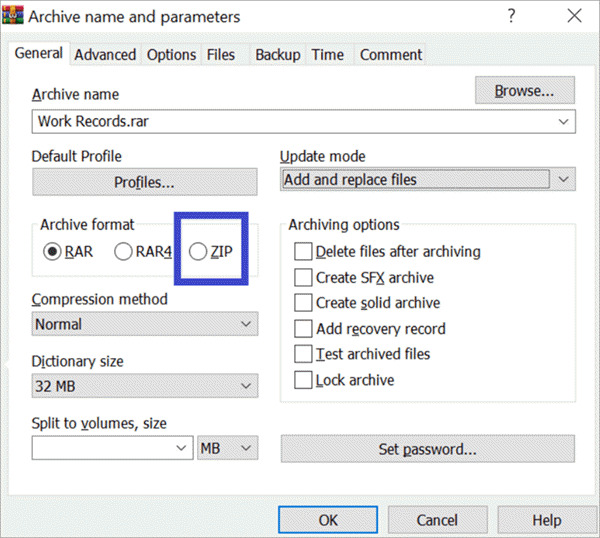Check Create SFX archive option

[303, 277]
